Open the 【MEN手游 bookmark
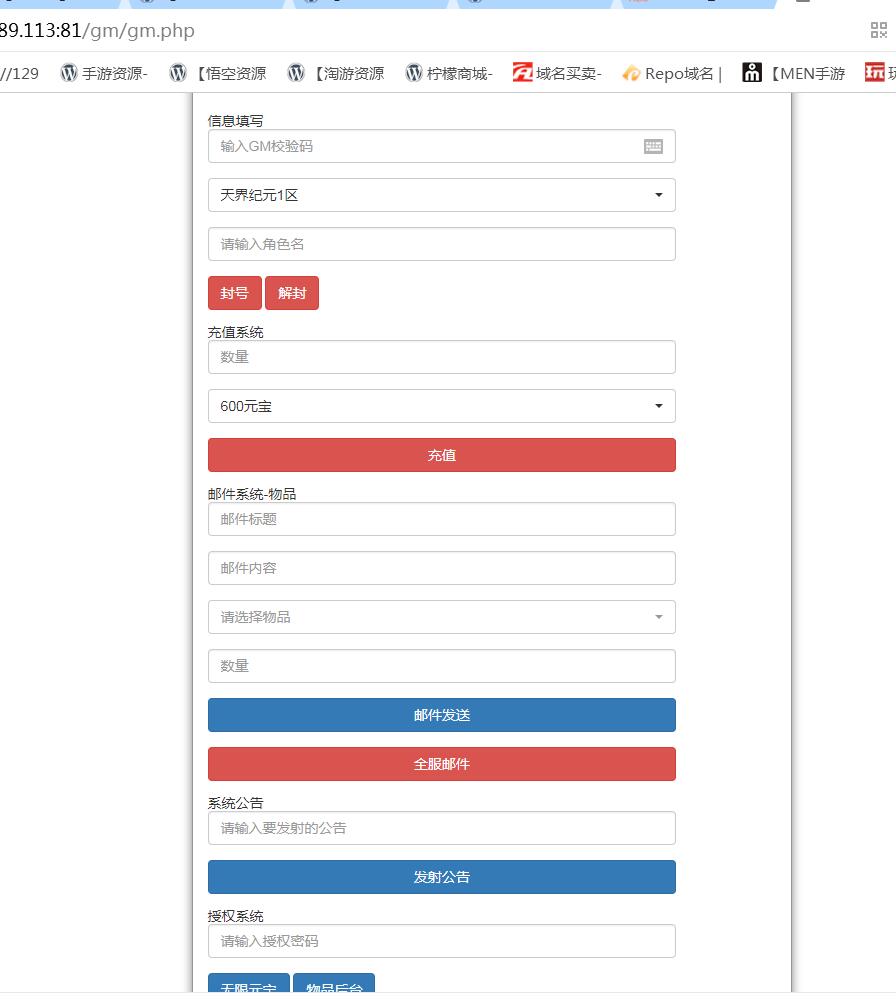 click(x=794, y=73)
